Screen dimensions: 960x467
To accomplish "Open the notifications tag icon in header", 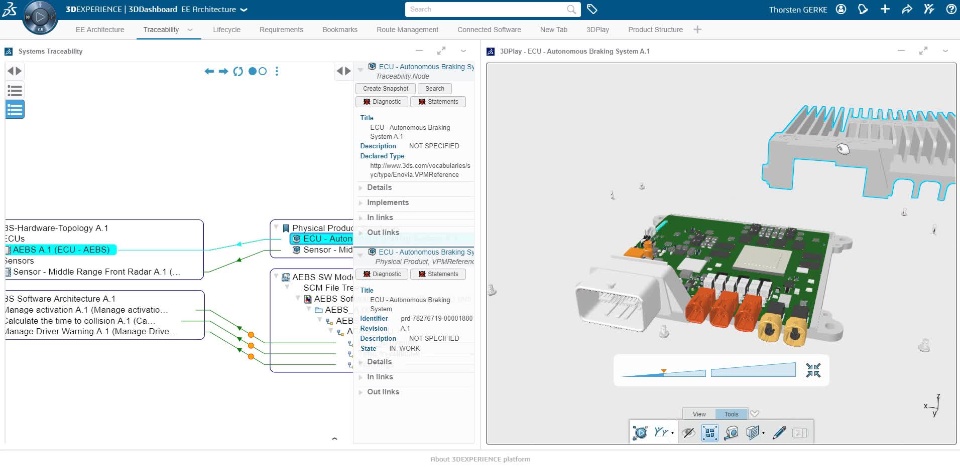I will 863,9.
